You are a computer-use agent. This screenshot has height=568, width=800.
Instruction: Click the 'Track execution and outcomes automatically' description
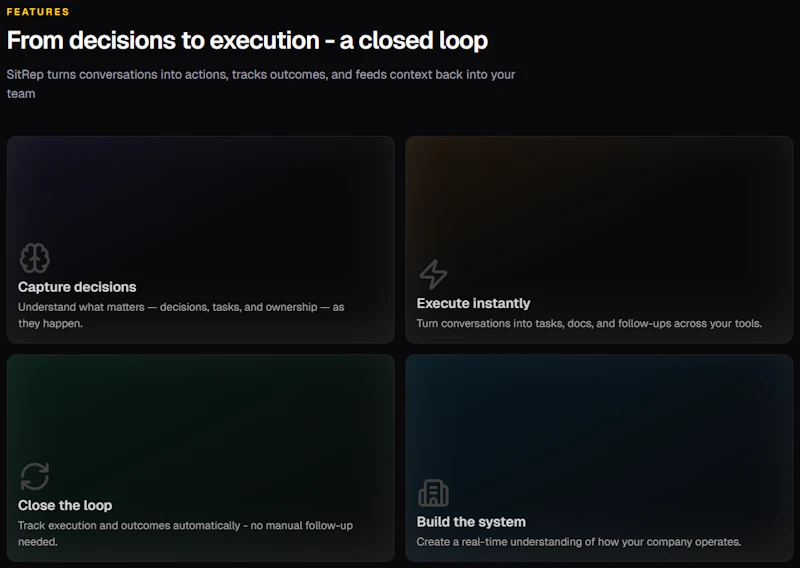coord(185,533)
